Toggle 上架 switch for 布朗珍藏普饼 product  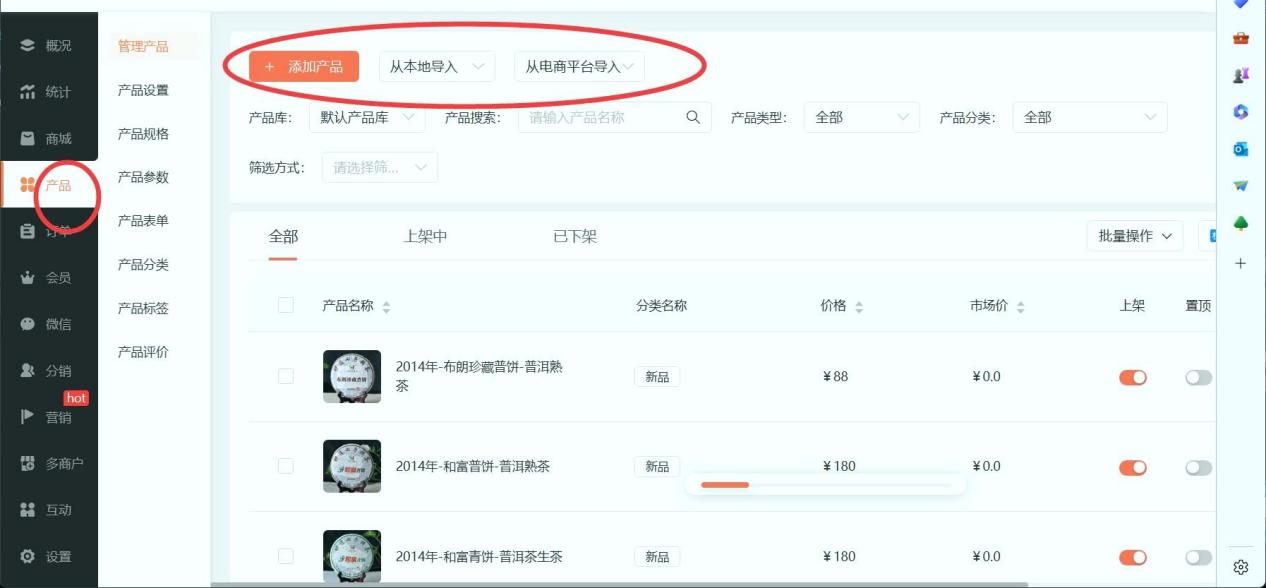click(x=1132, y=377)
